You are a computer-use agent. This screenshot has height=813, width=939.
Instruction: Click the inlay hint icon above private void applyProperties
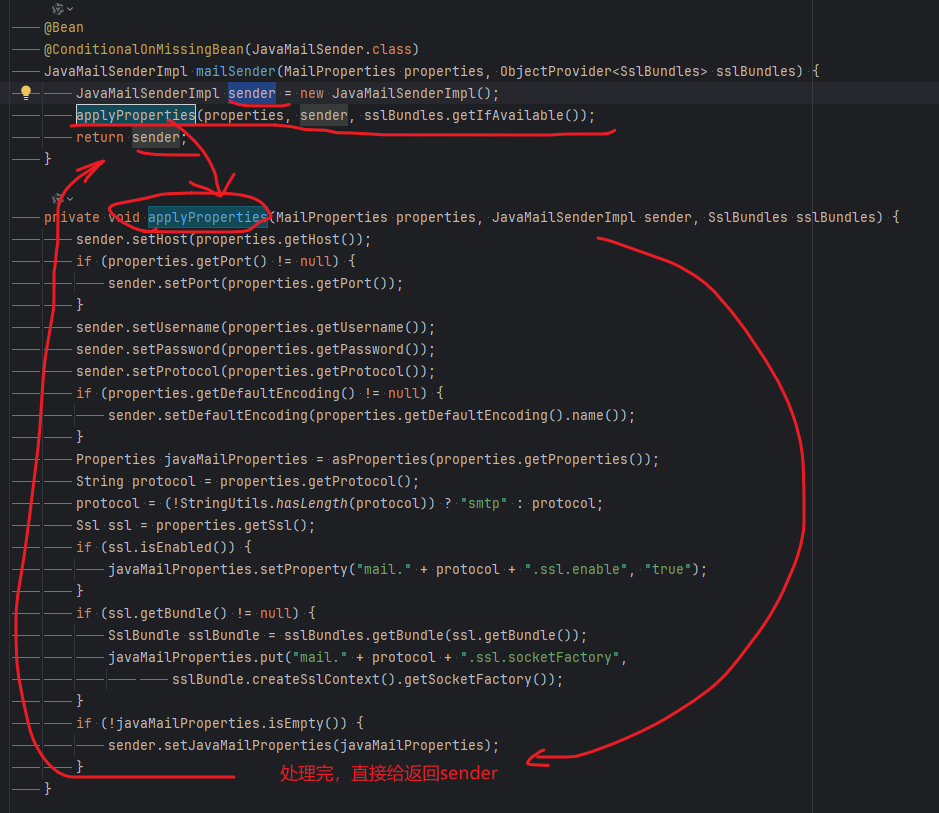coord(57,198)
